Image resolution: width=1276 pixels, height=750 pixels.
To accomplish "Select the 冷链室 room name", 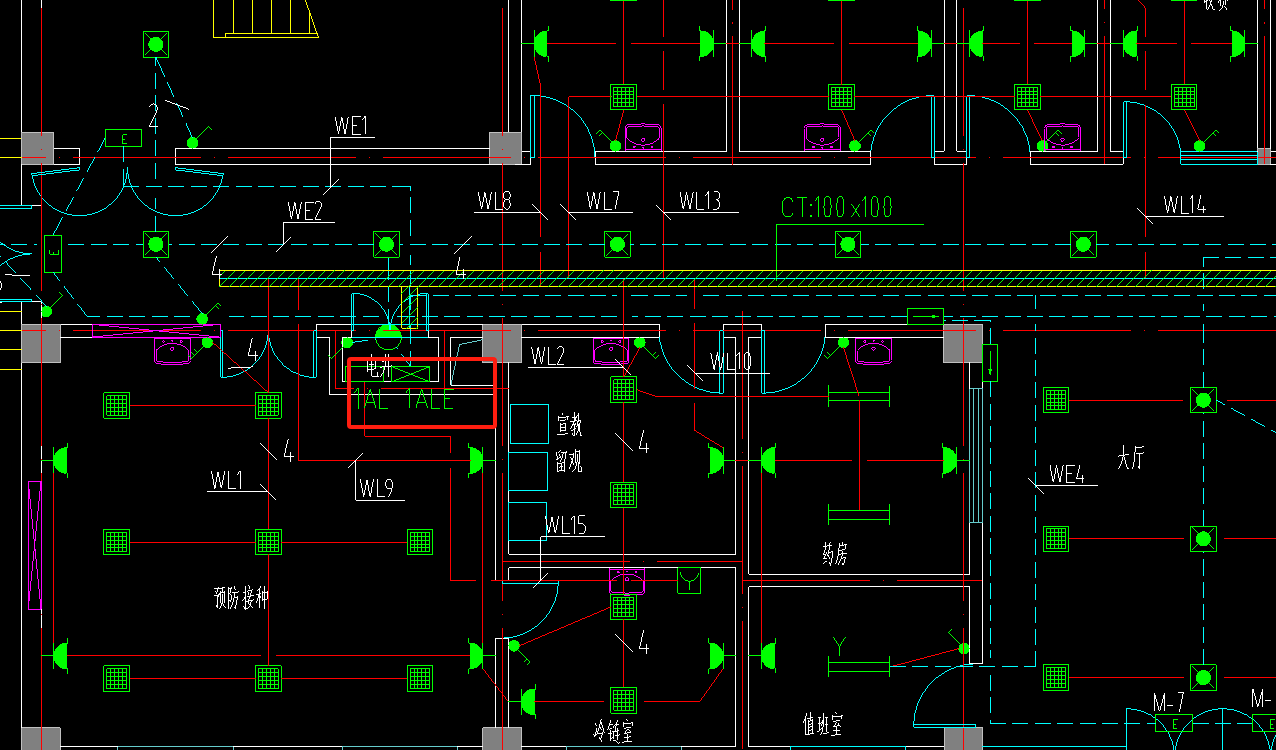I will click(612, 733).
